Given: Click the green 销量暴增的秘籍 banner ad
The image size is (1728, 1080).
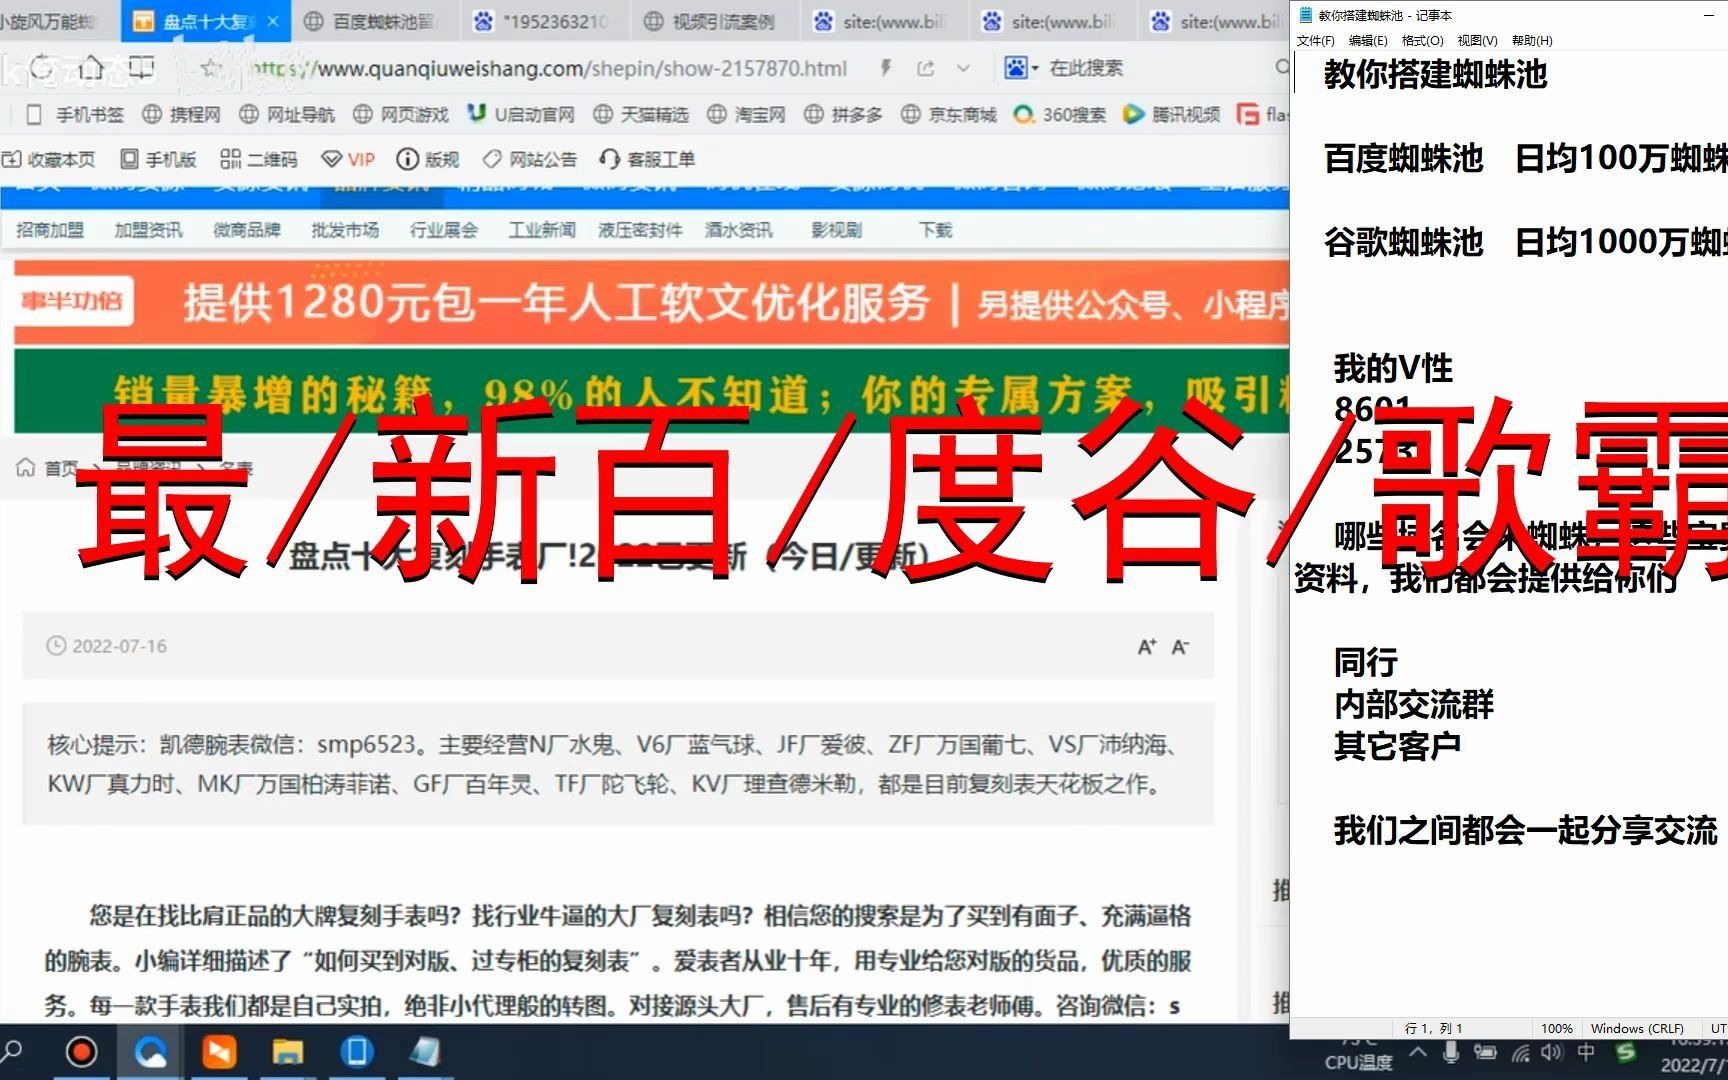Looking at the screenshot, I should [652, 391].
